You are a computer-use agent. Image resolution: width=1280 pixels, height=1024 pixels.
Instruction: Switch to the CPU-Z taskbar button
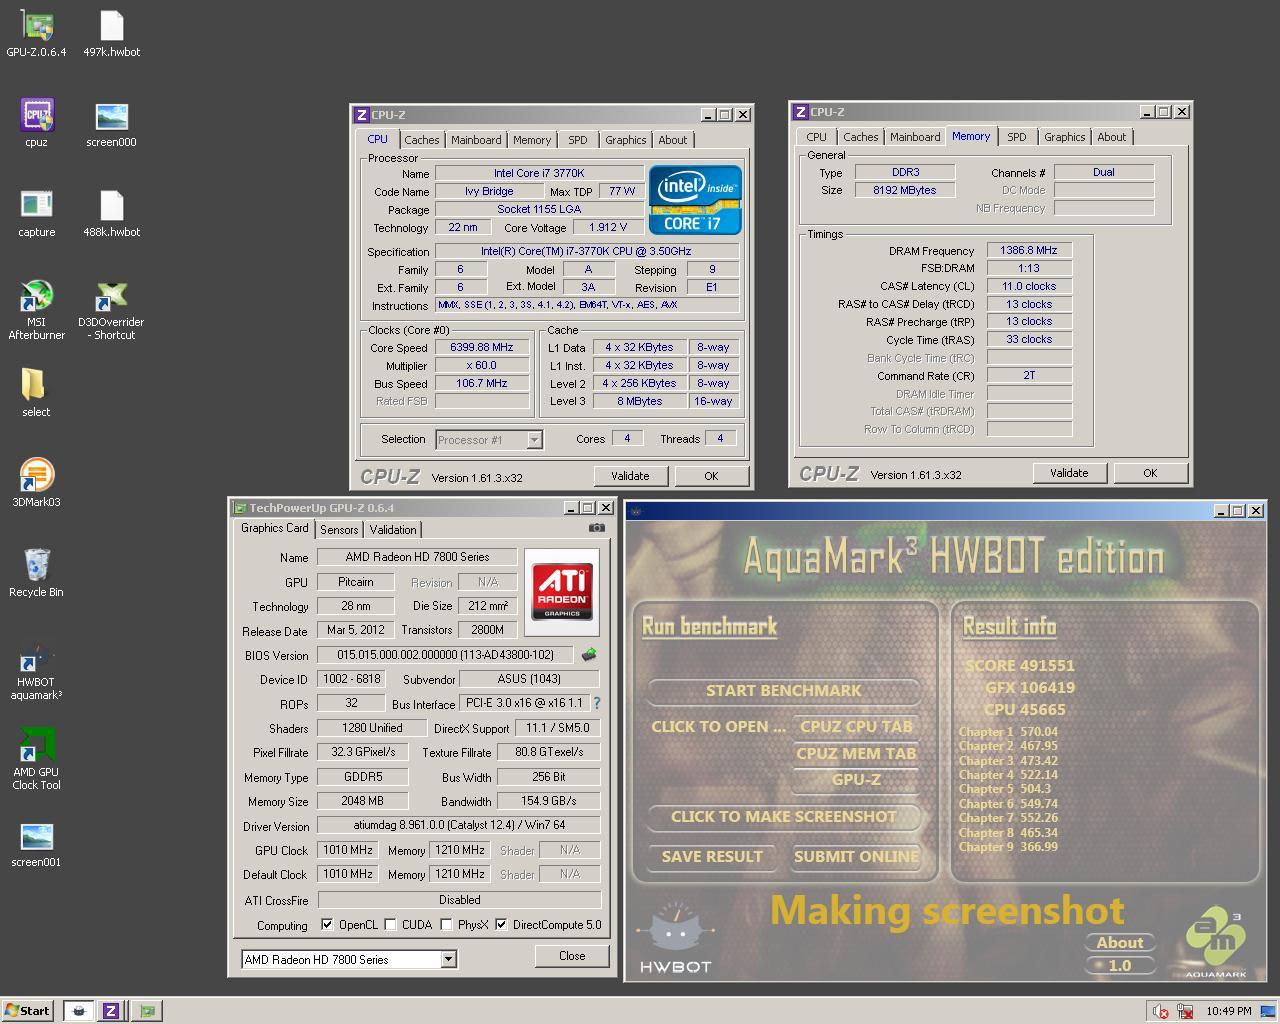point(111,1011)
